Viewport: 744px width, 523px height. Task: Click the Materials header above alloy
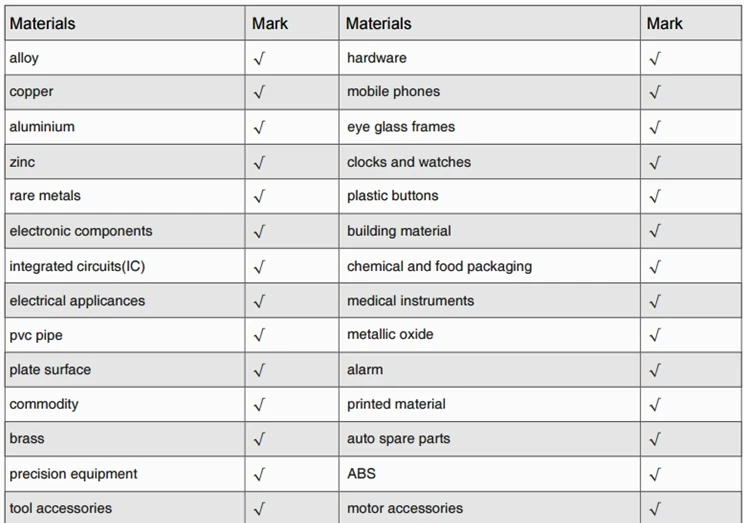point(42,23)
